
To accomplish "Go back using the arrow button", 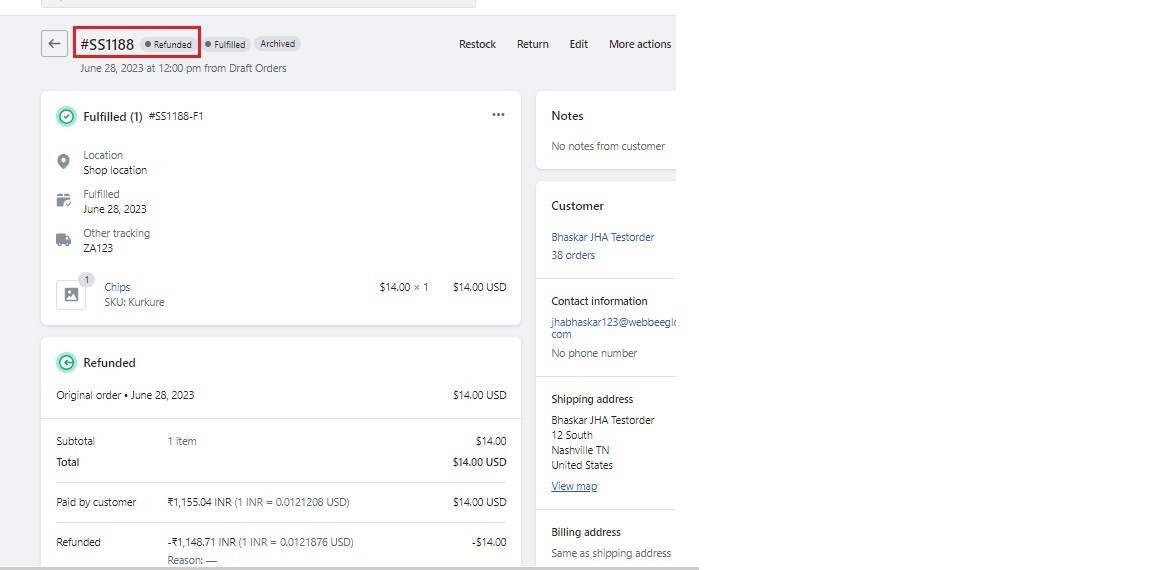I will pyautogui.click(x=54, y=44).
